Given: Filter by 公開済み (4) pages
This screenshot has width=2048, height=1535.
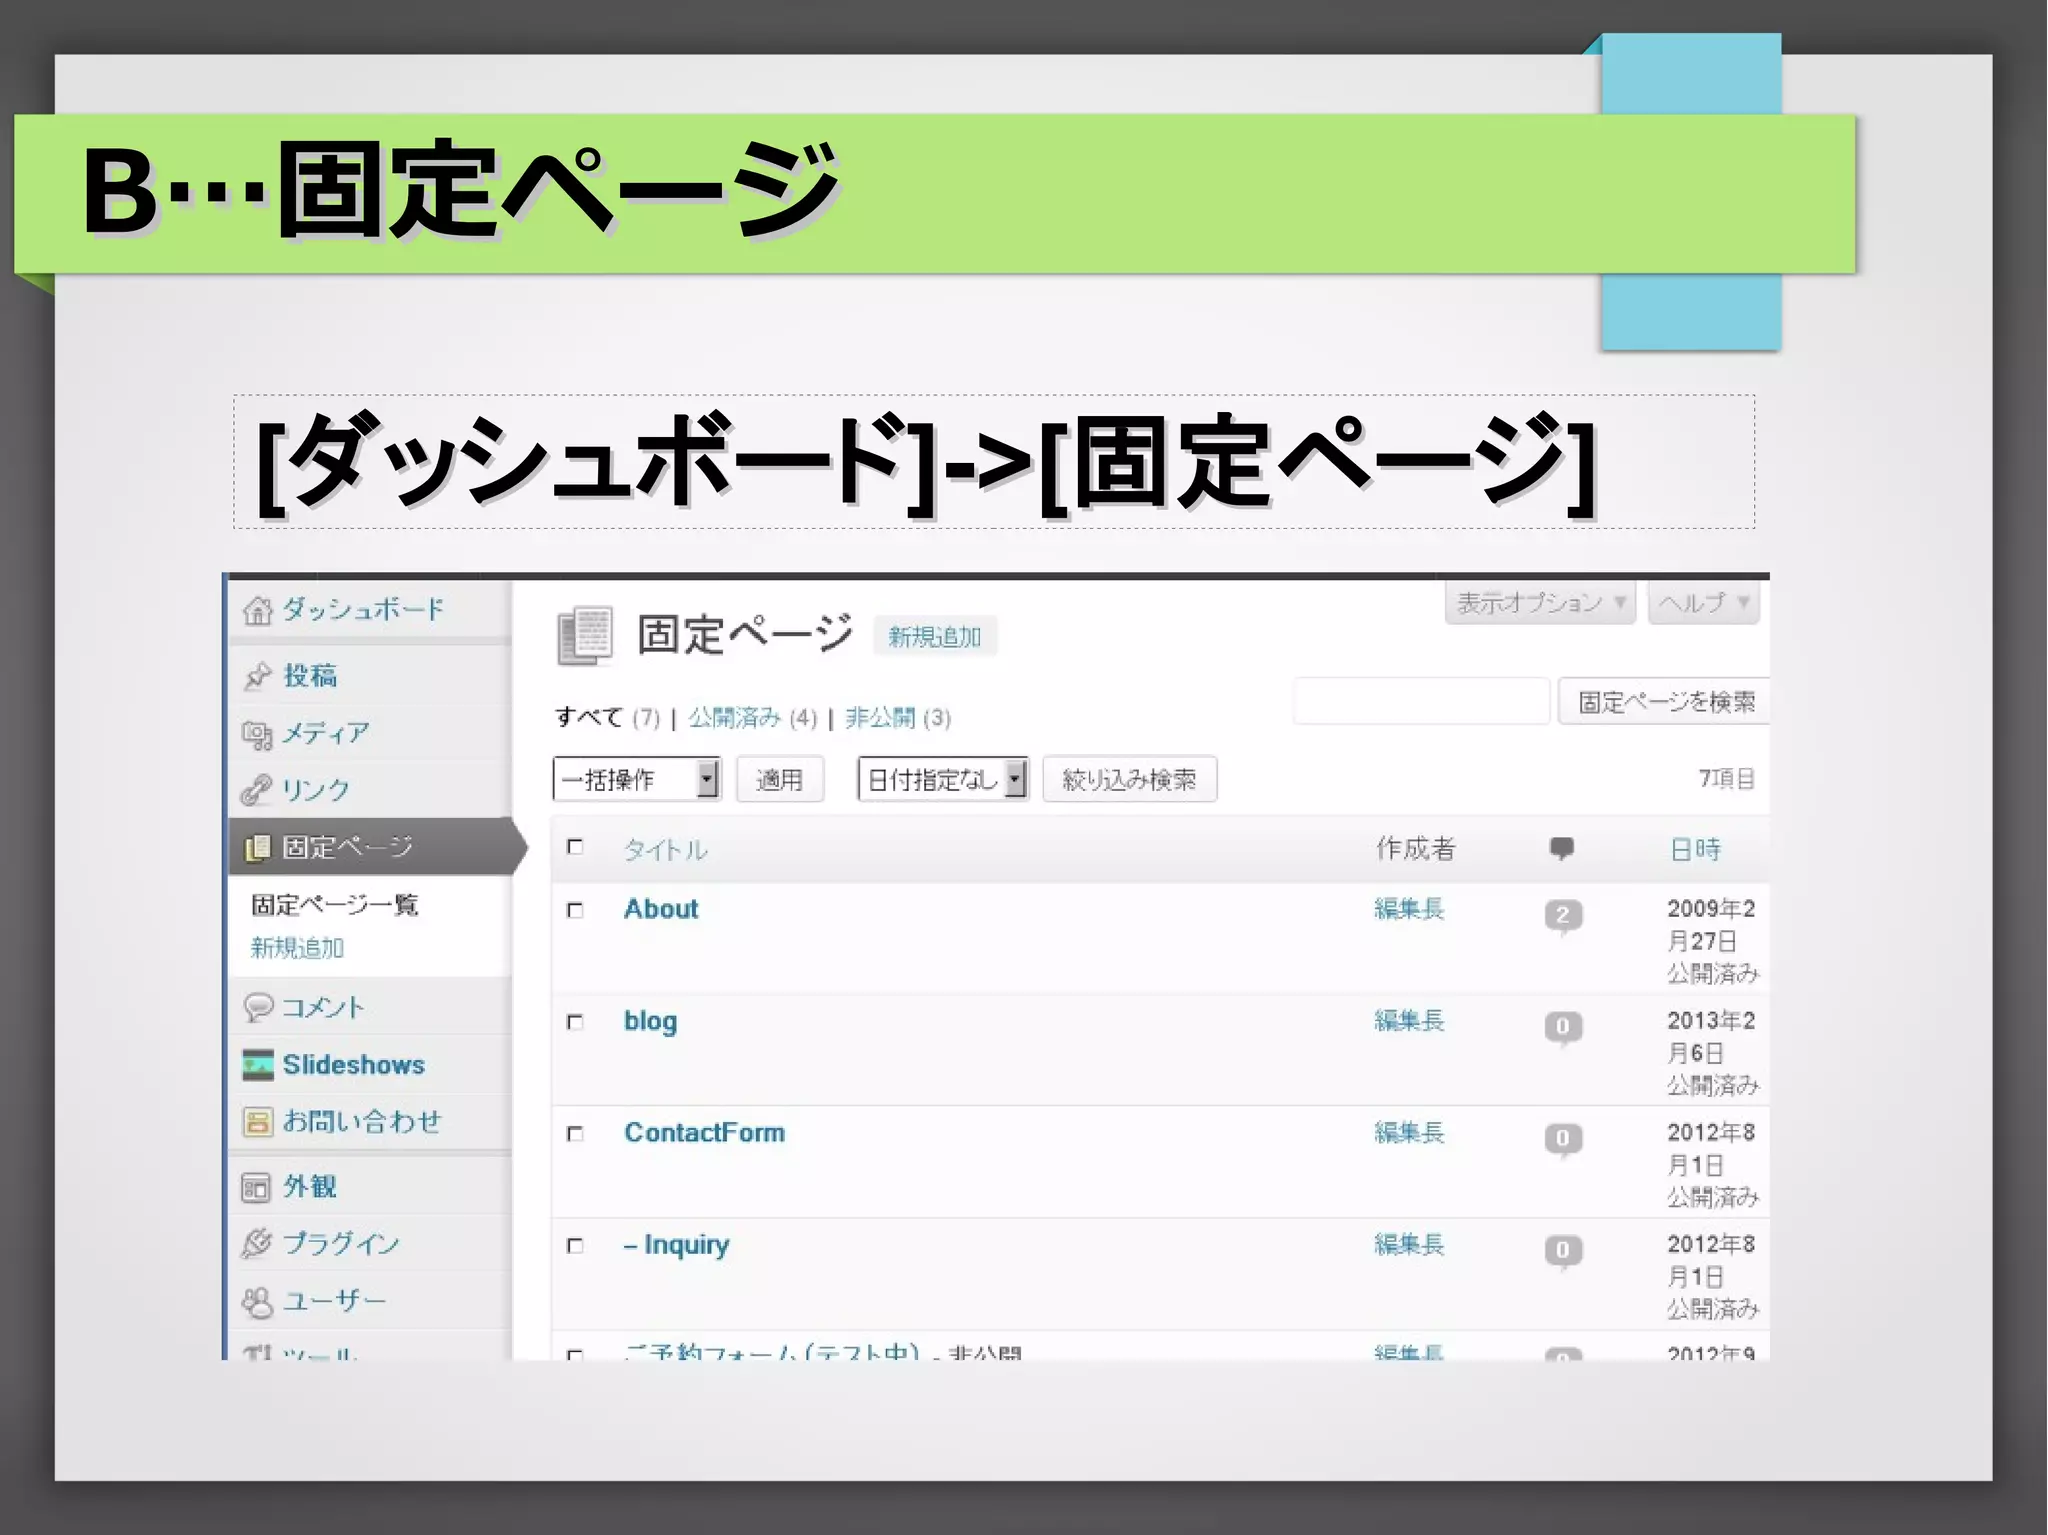Looking at the screenshot, I should pos(752,718).
